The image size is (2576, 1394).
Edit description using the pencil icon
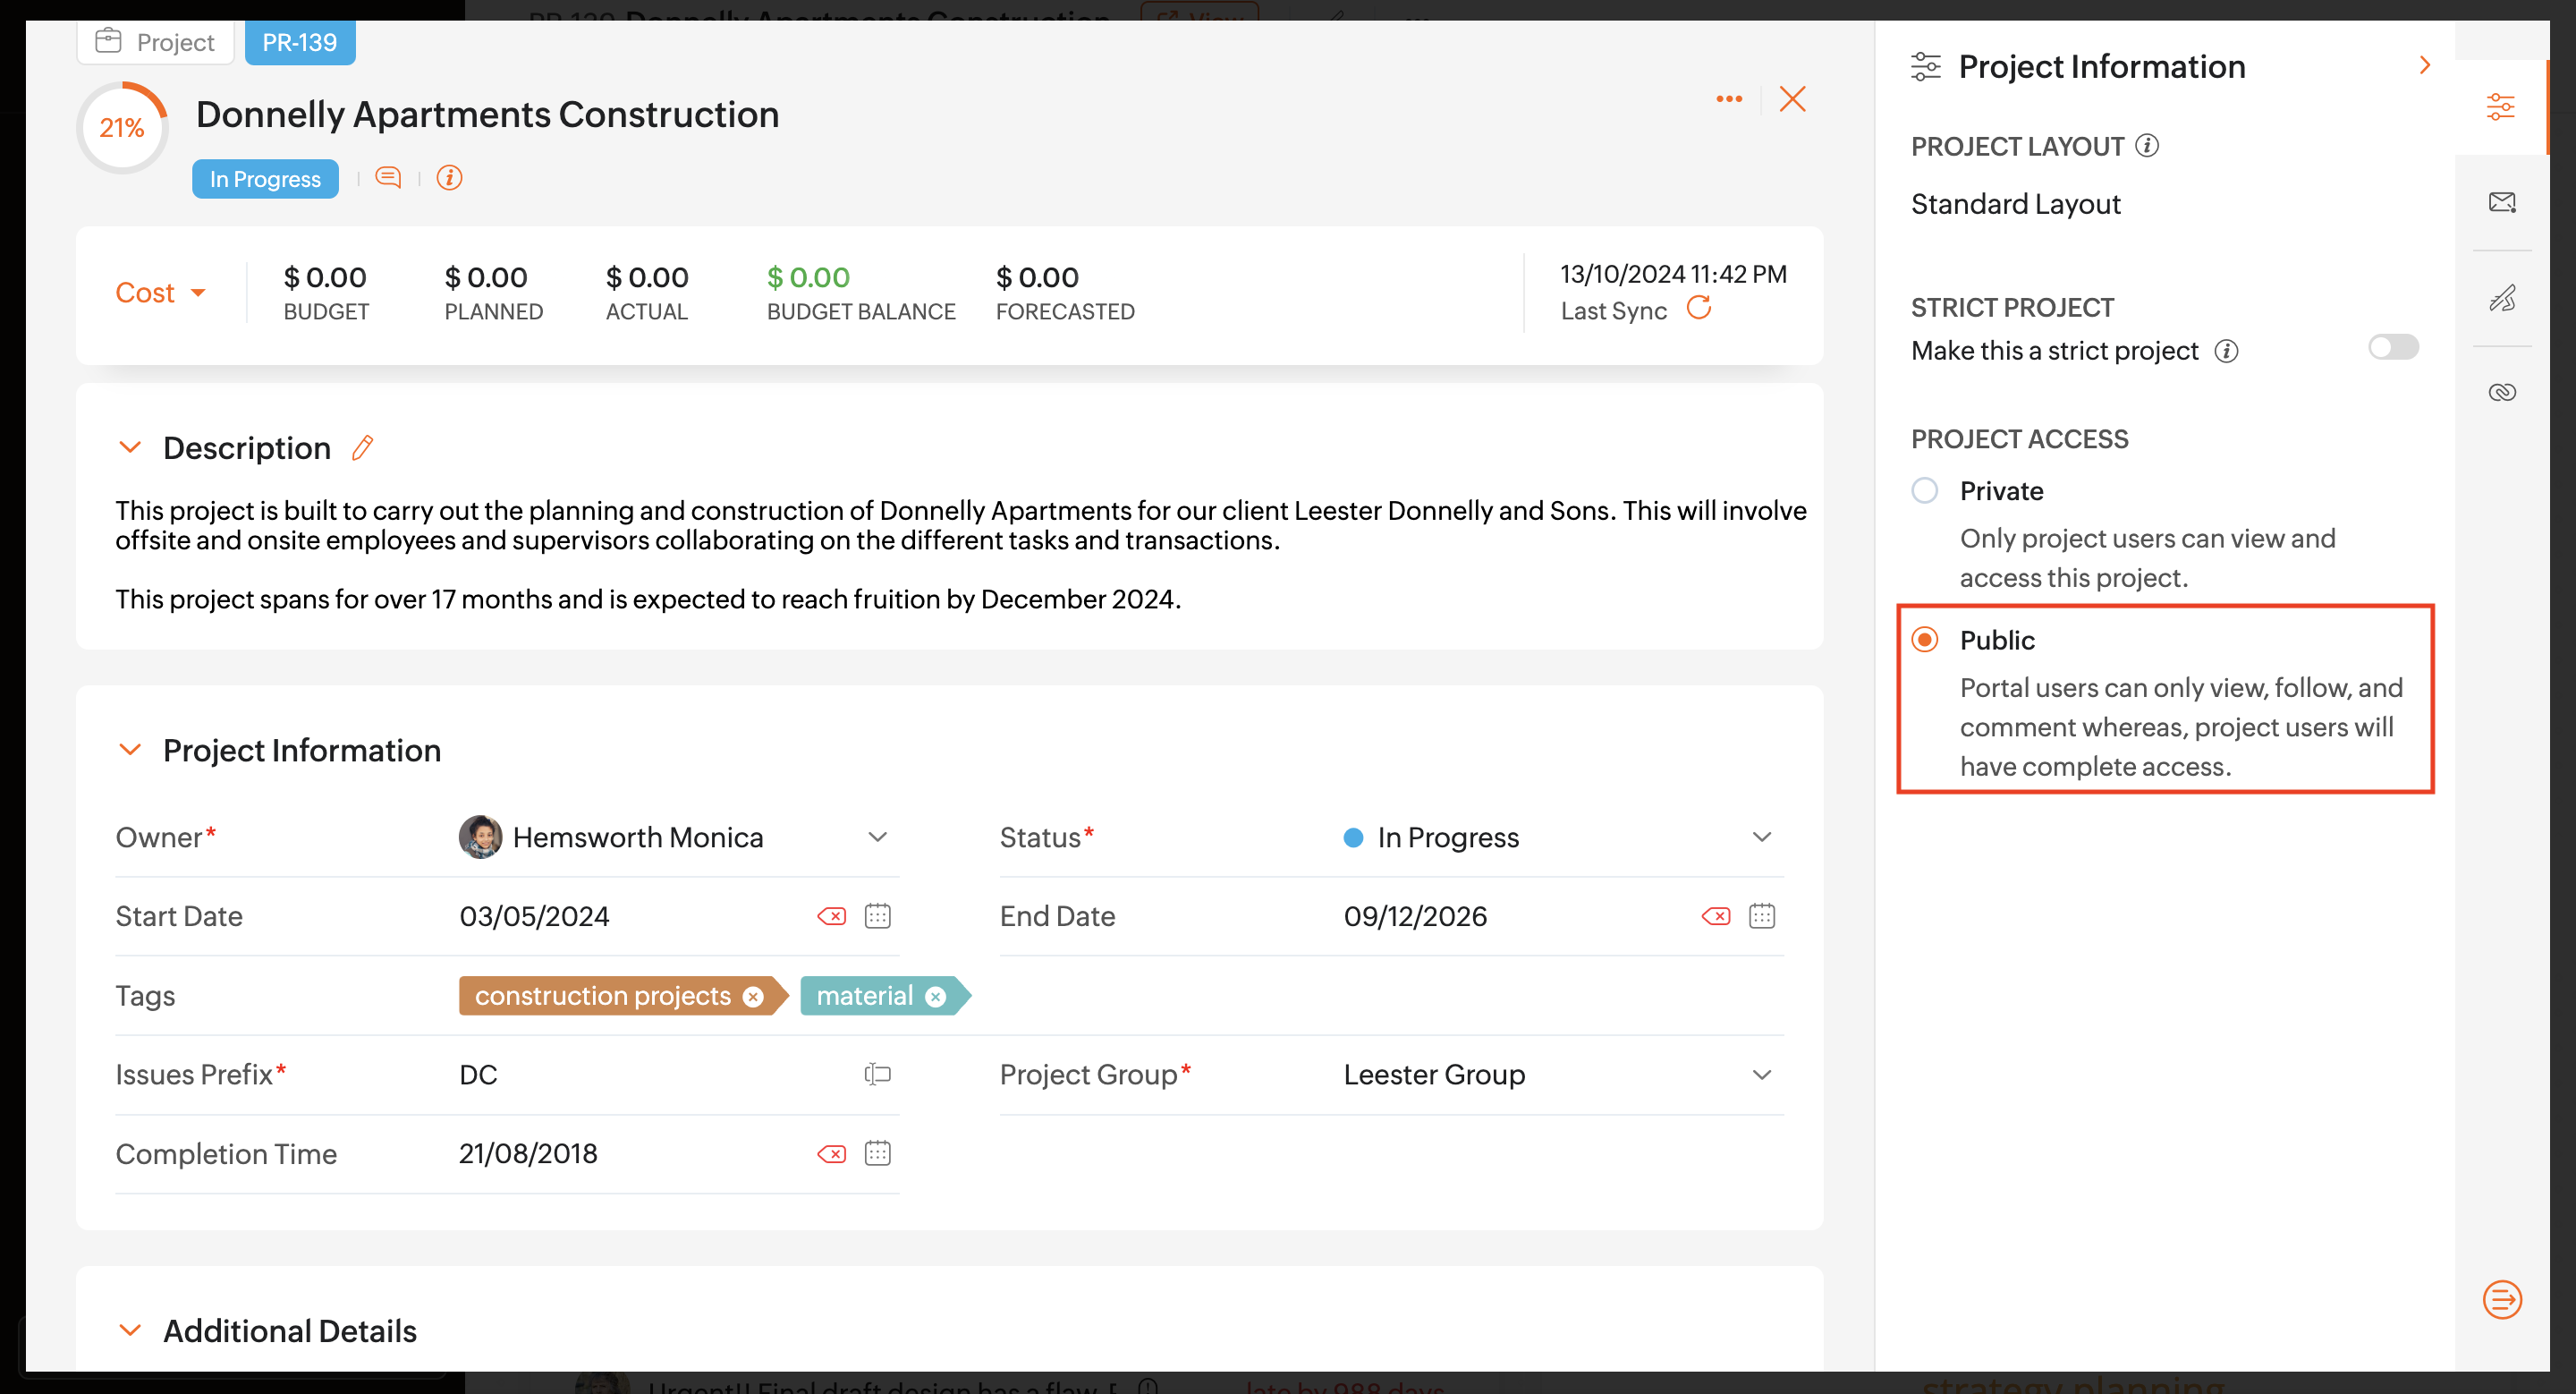362,447
